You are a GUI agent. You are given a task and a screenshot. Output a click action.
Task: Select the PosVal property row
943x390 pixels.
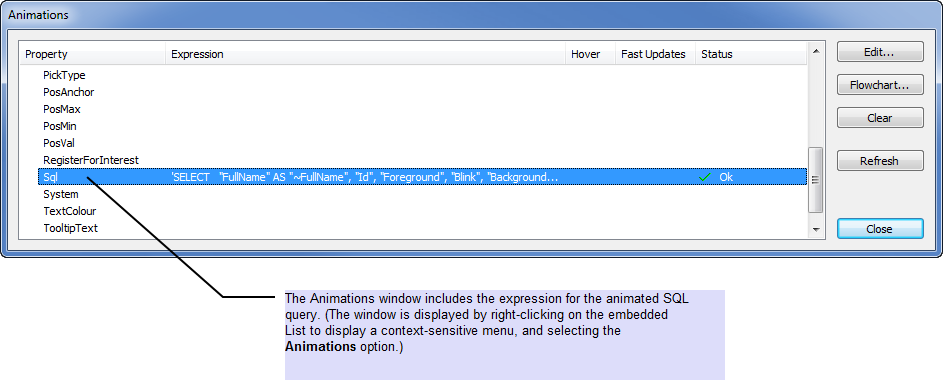pos(413,143)
